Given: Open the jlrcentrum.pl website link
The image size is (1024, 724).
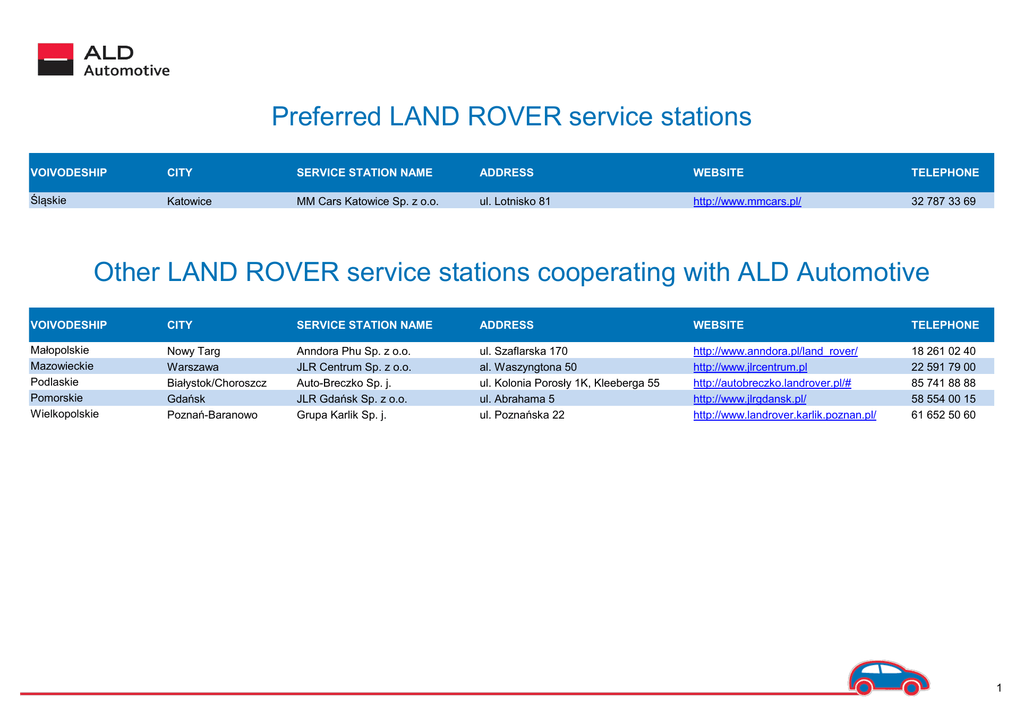Looking at the screenshot, I should [x=750, y=368].
